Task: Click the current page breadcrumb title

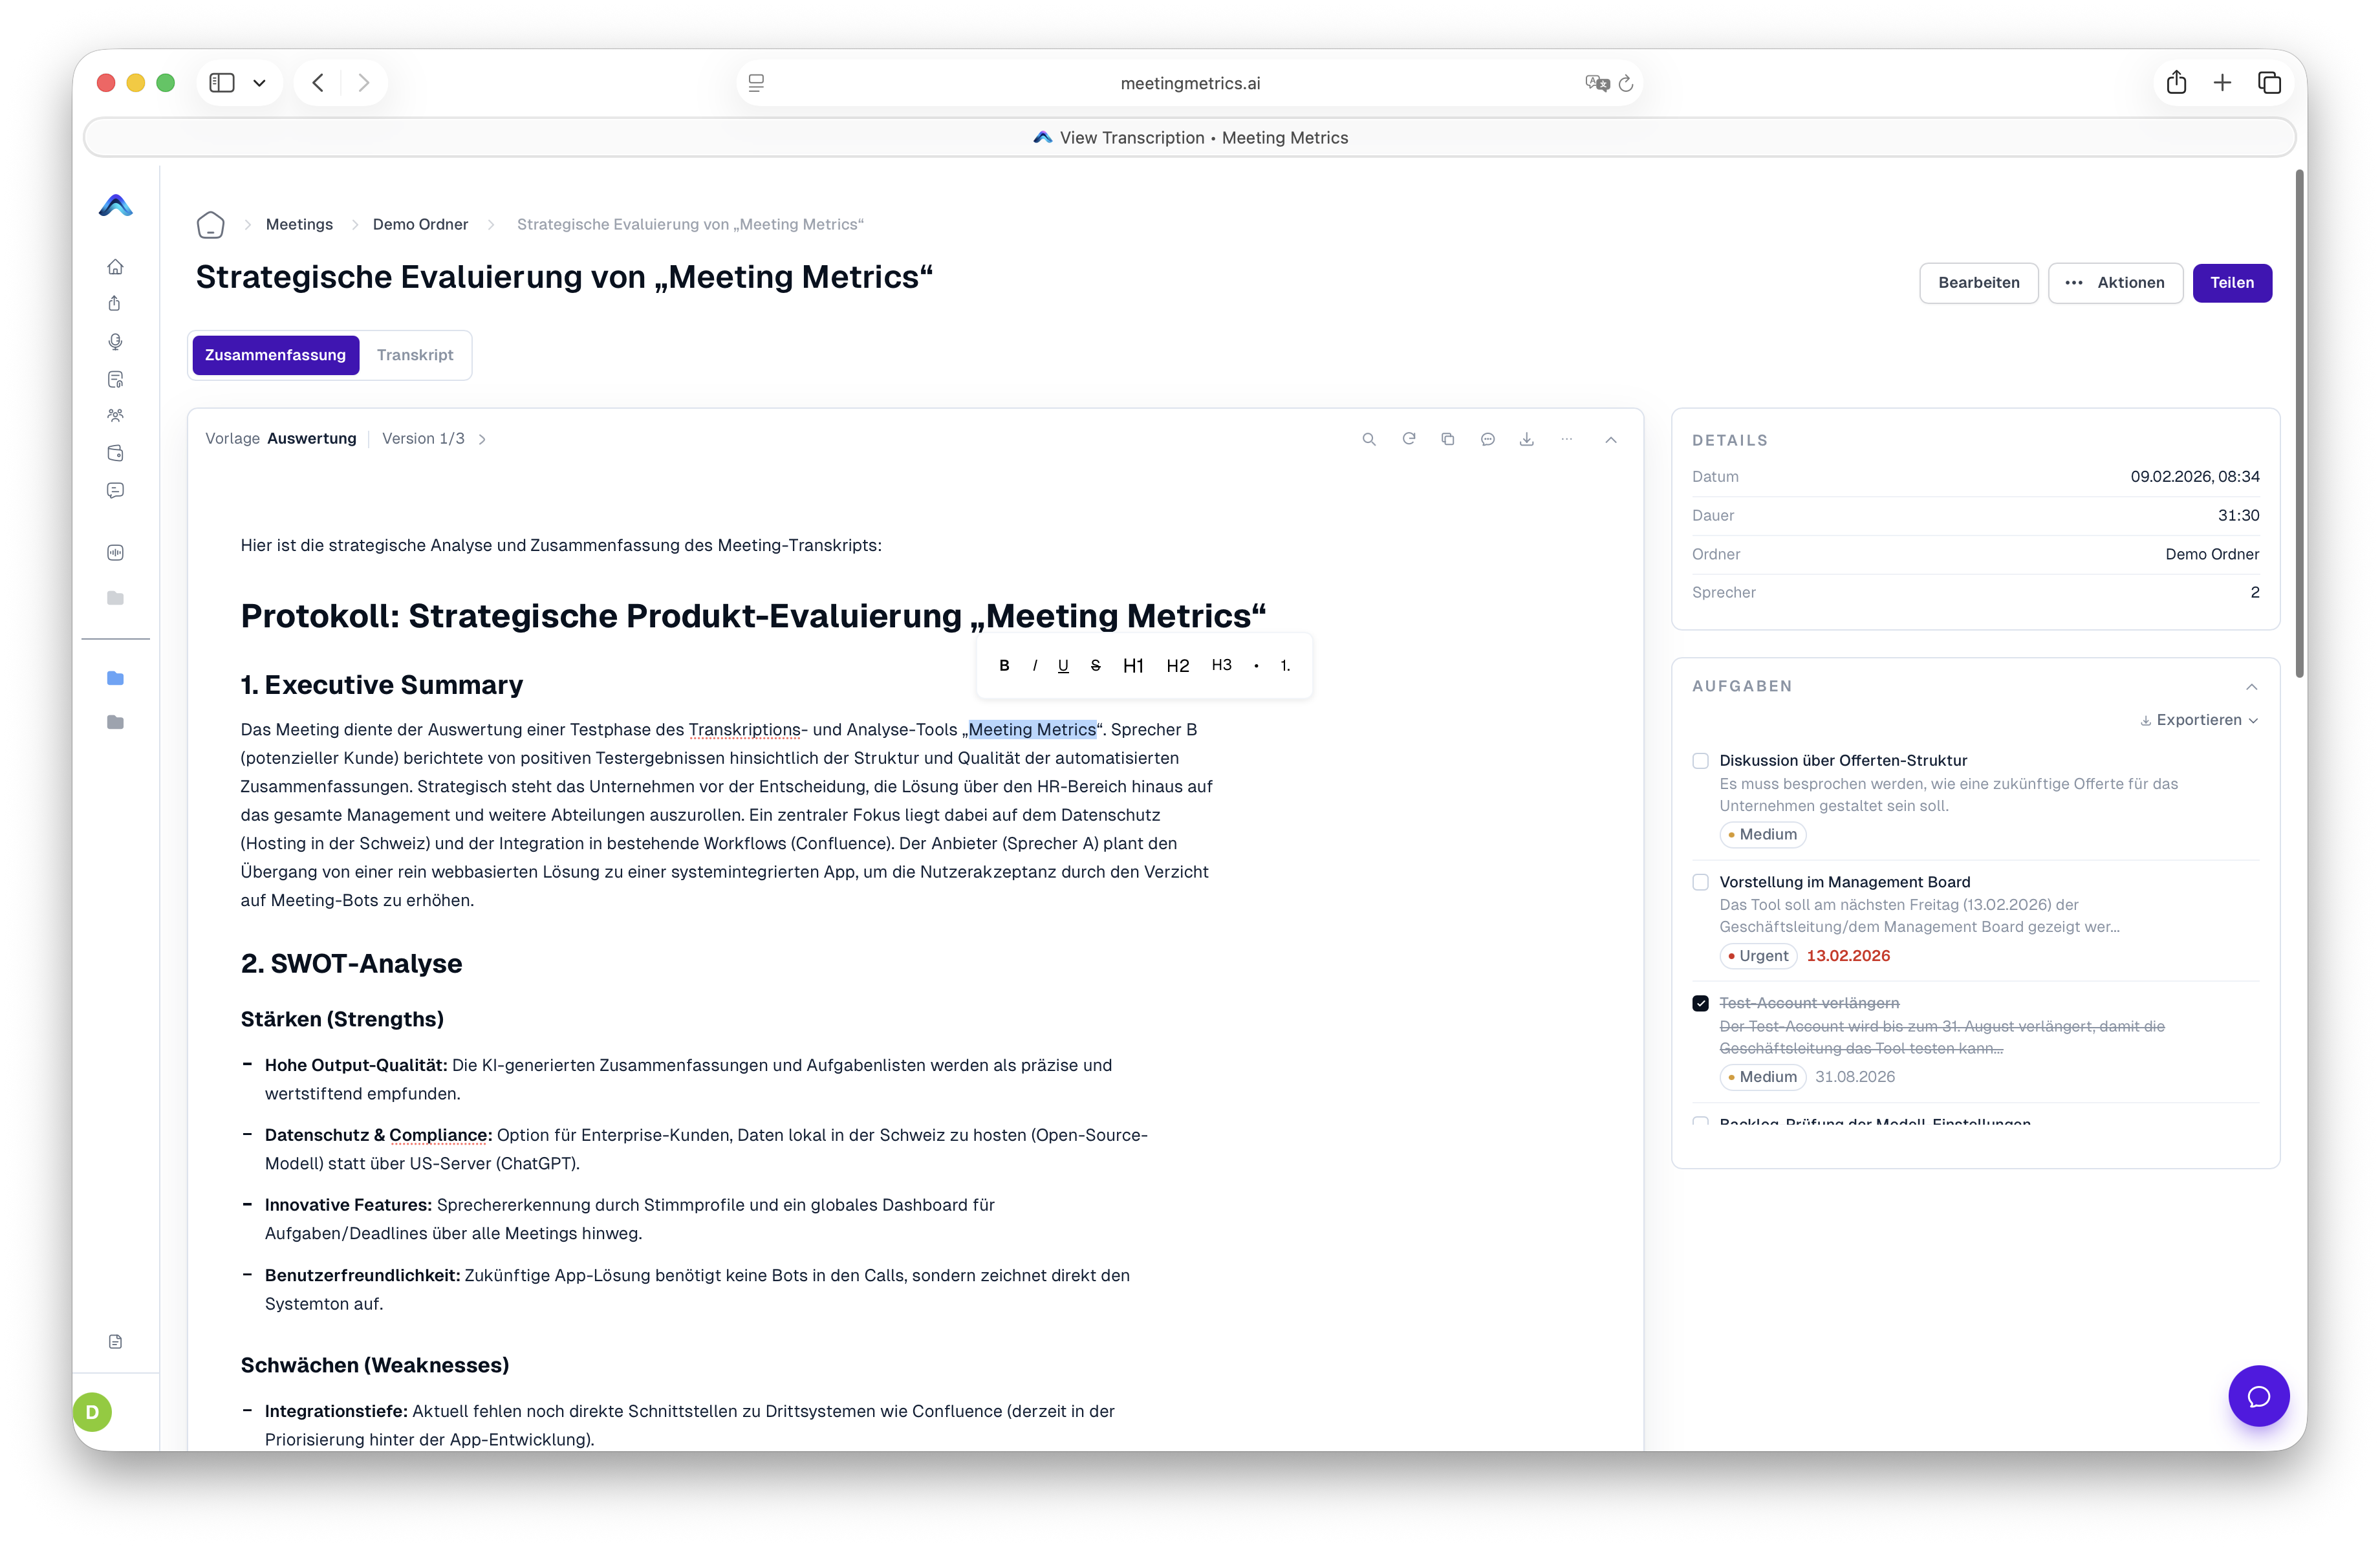Action: 690,225
